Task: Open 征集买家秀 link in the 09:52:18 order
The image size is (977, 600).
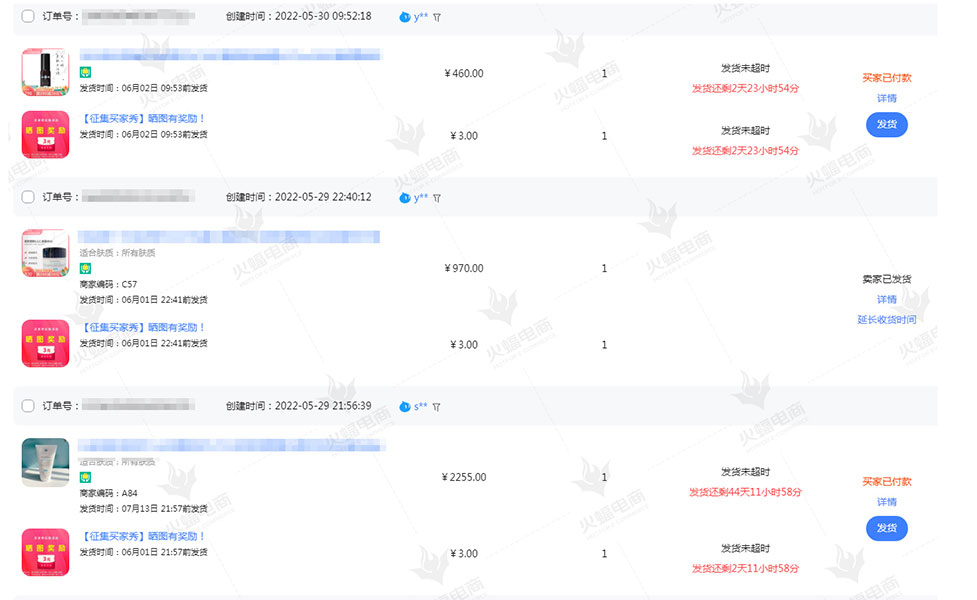Action: tap(143, 118)
